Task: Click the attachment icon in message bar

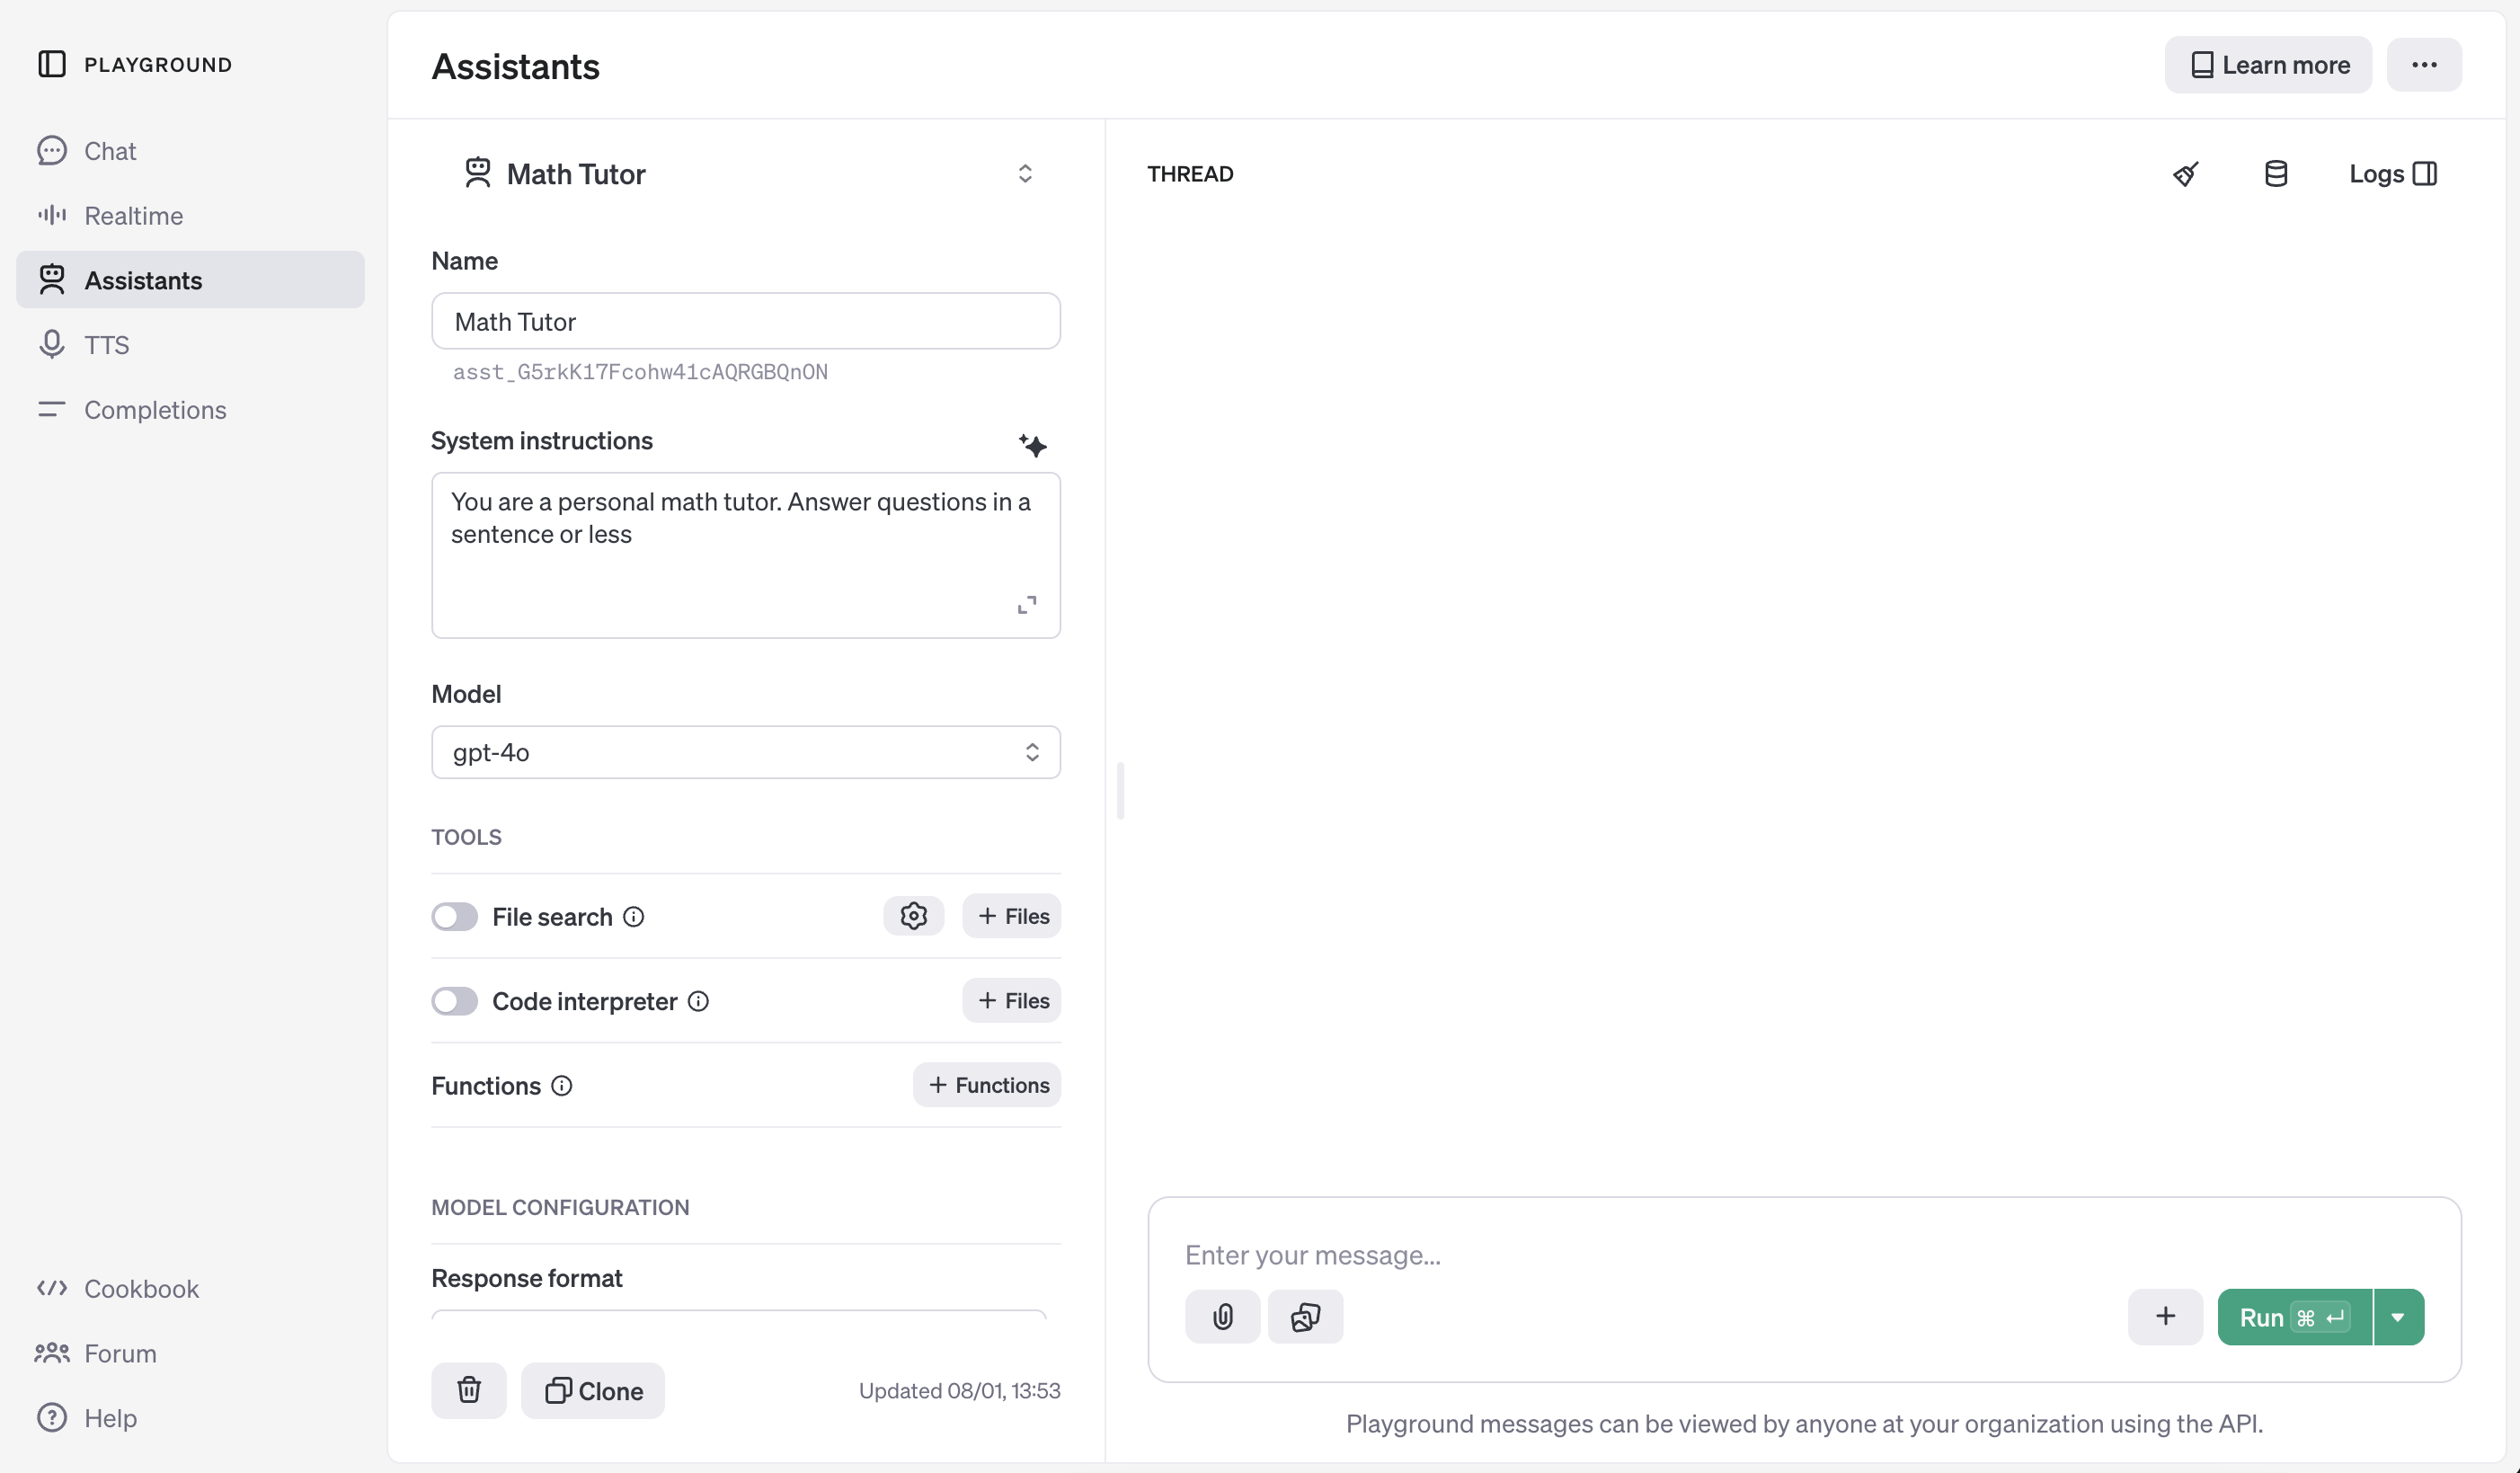Action: coord(1222,1317)
